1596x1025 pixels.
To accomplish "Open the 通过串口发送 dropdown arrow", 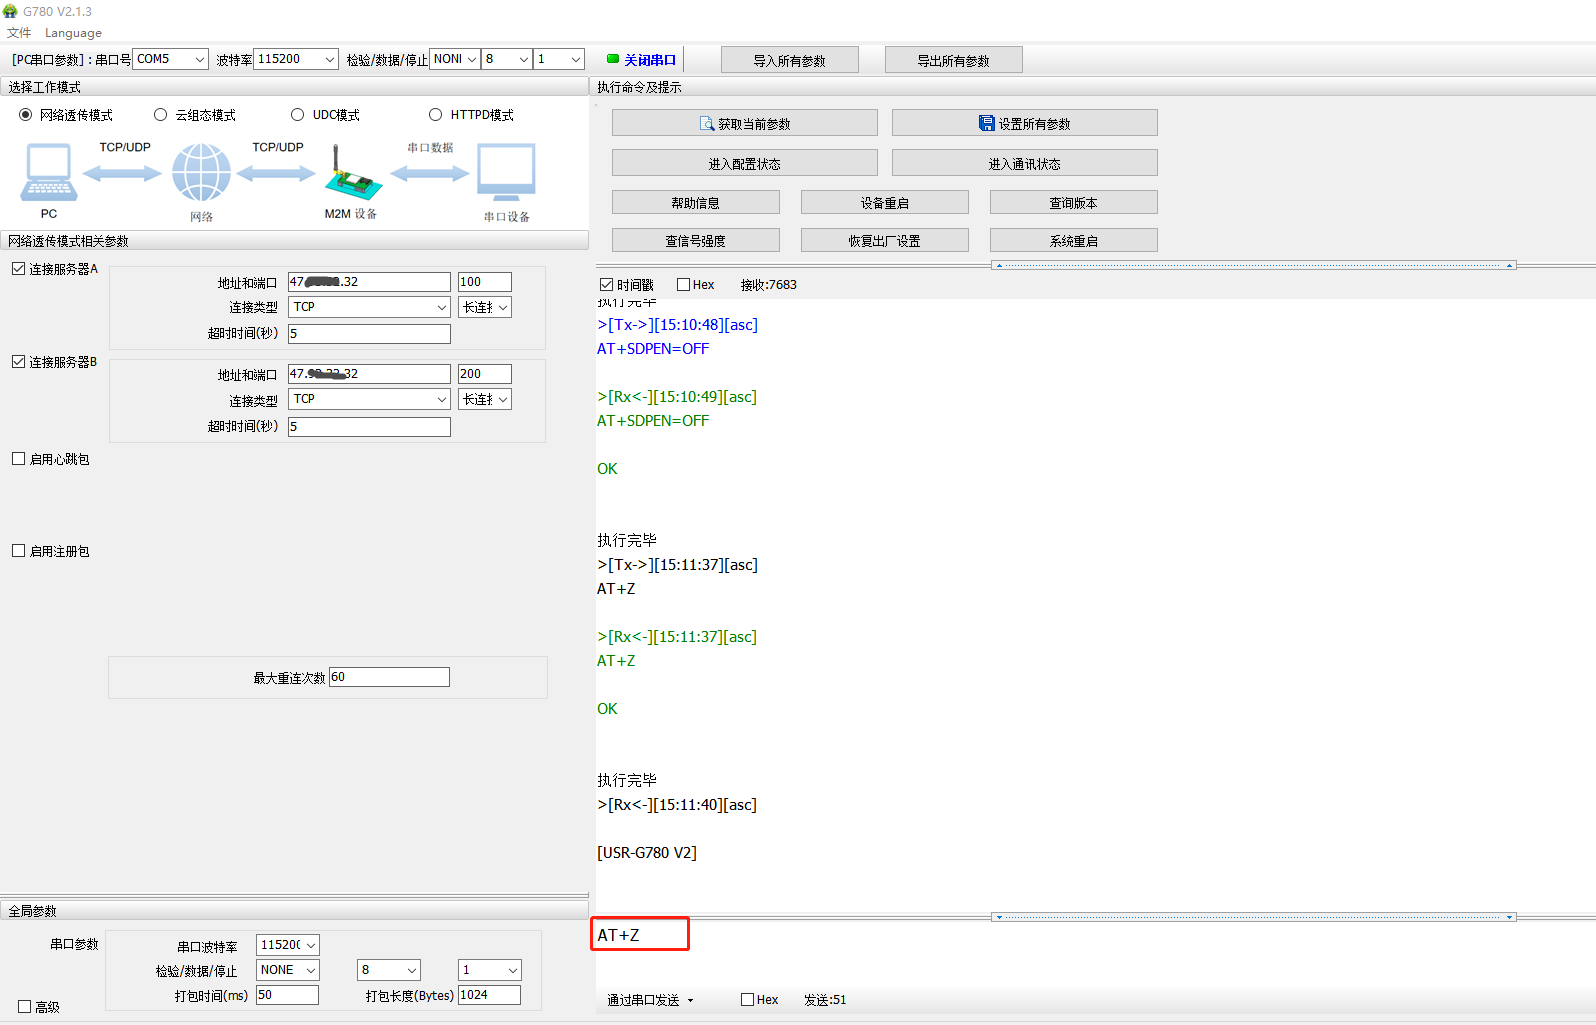I will click(690, 1000).
